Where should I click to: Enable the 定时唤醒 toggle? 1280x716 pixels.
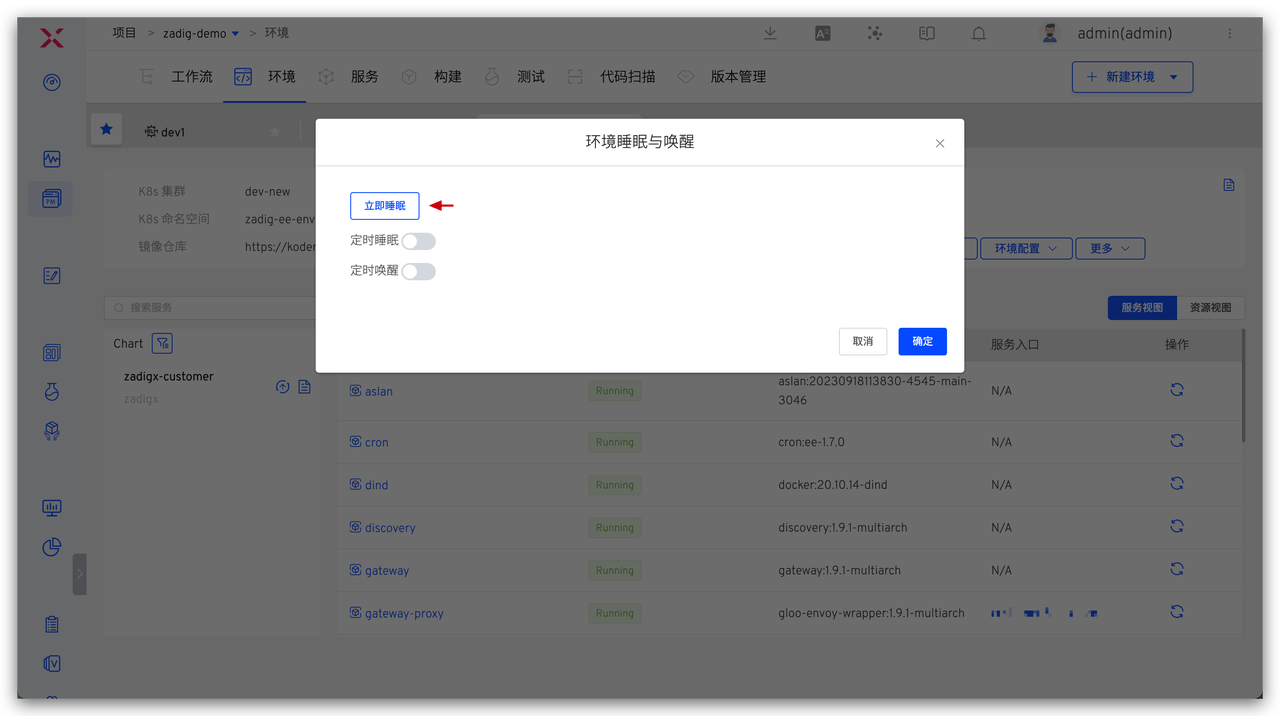pyautogui.click(x=418, y=271)
